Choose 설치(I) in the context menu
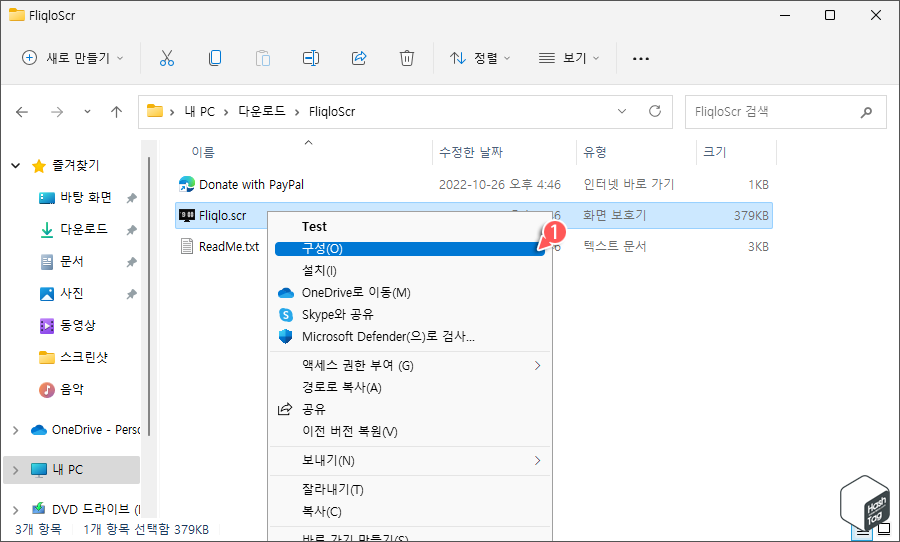Viewport: 900px width, 542px height. pyautogui.click(x=410, y=270)
